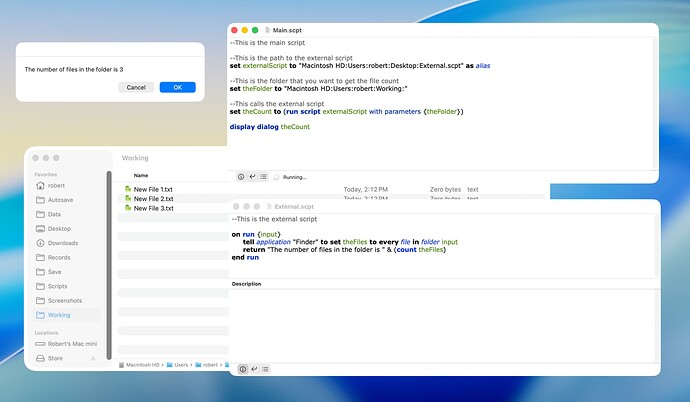The image size is (690, 402).
Task: Sort Finder list by Name column header
Action: point(141,175)
